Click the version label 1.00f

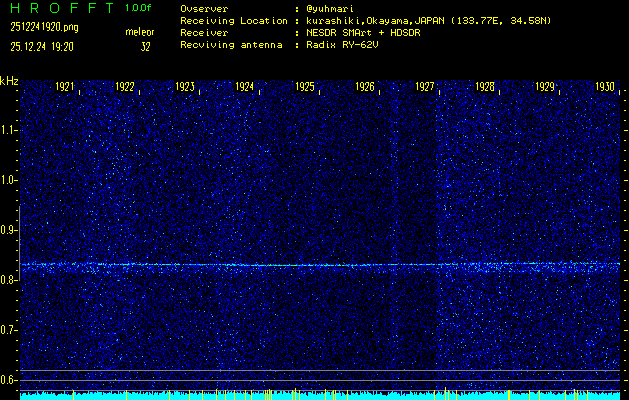[x=138, y=8]
